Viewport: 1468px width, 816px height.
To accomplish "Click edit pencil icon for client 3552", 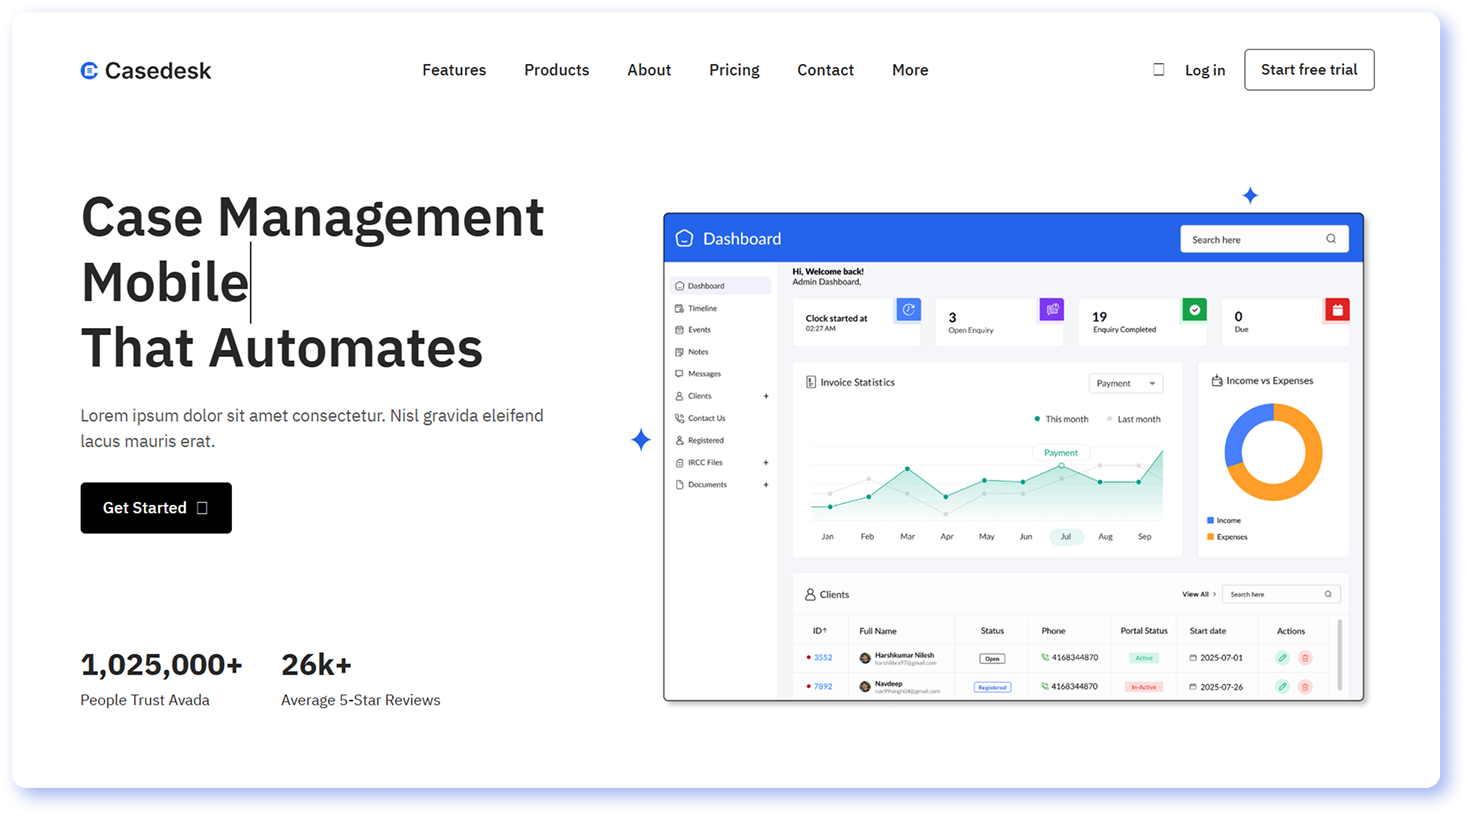I will pos(1282,658).
